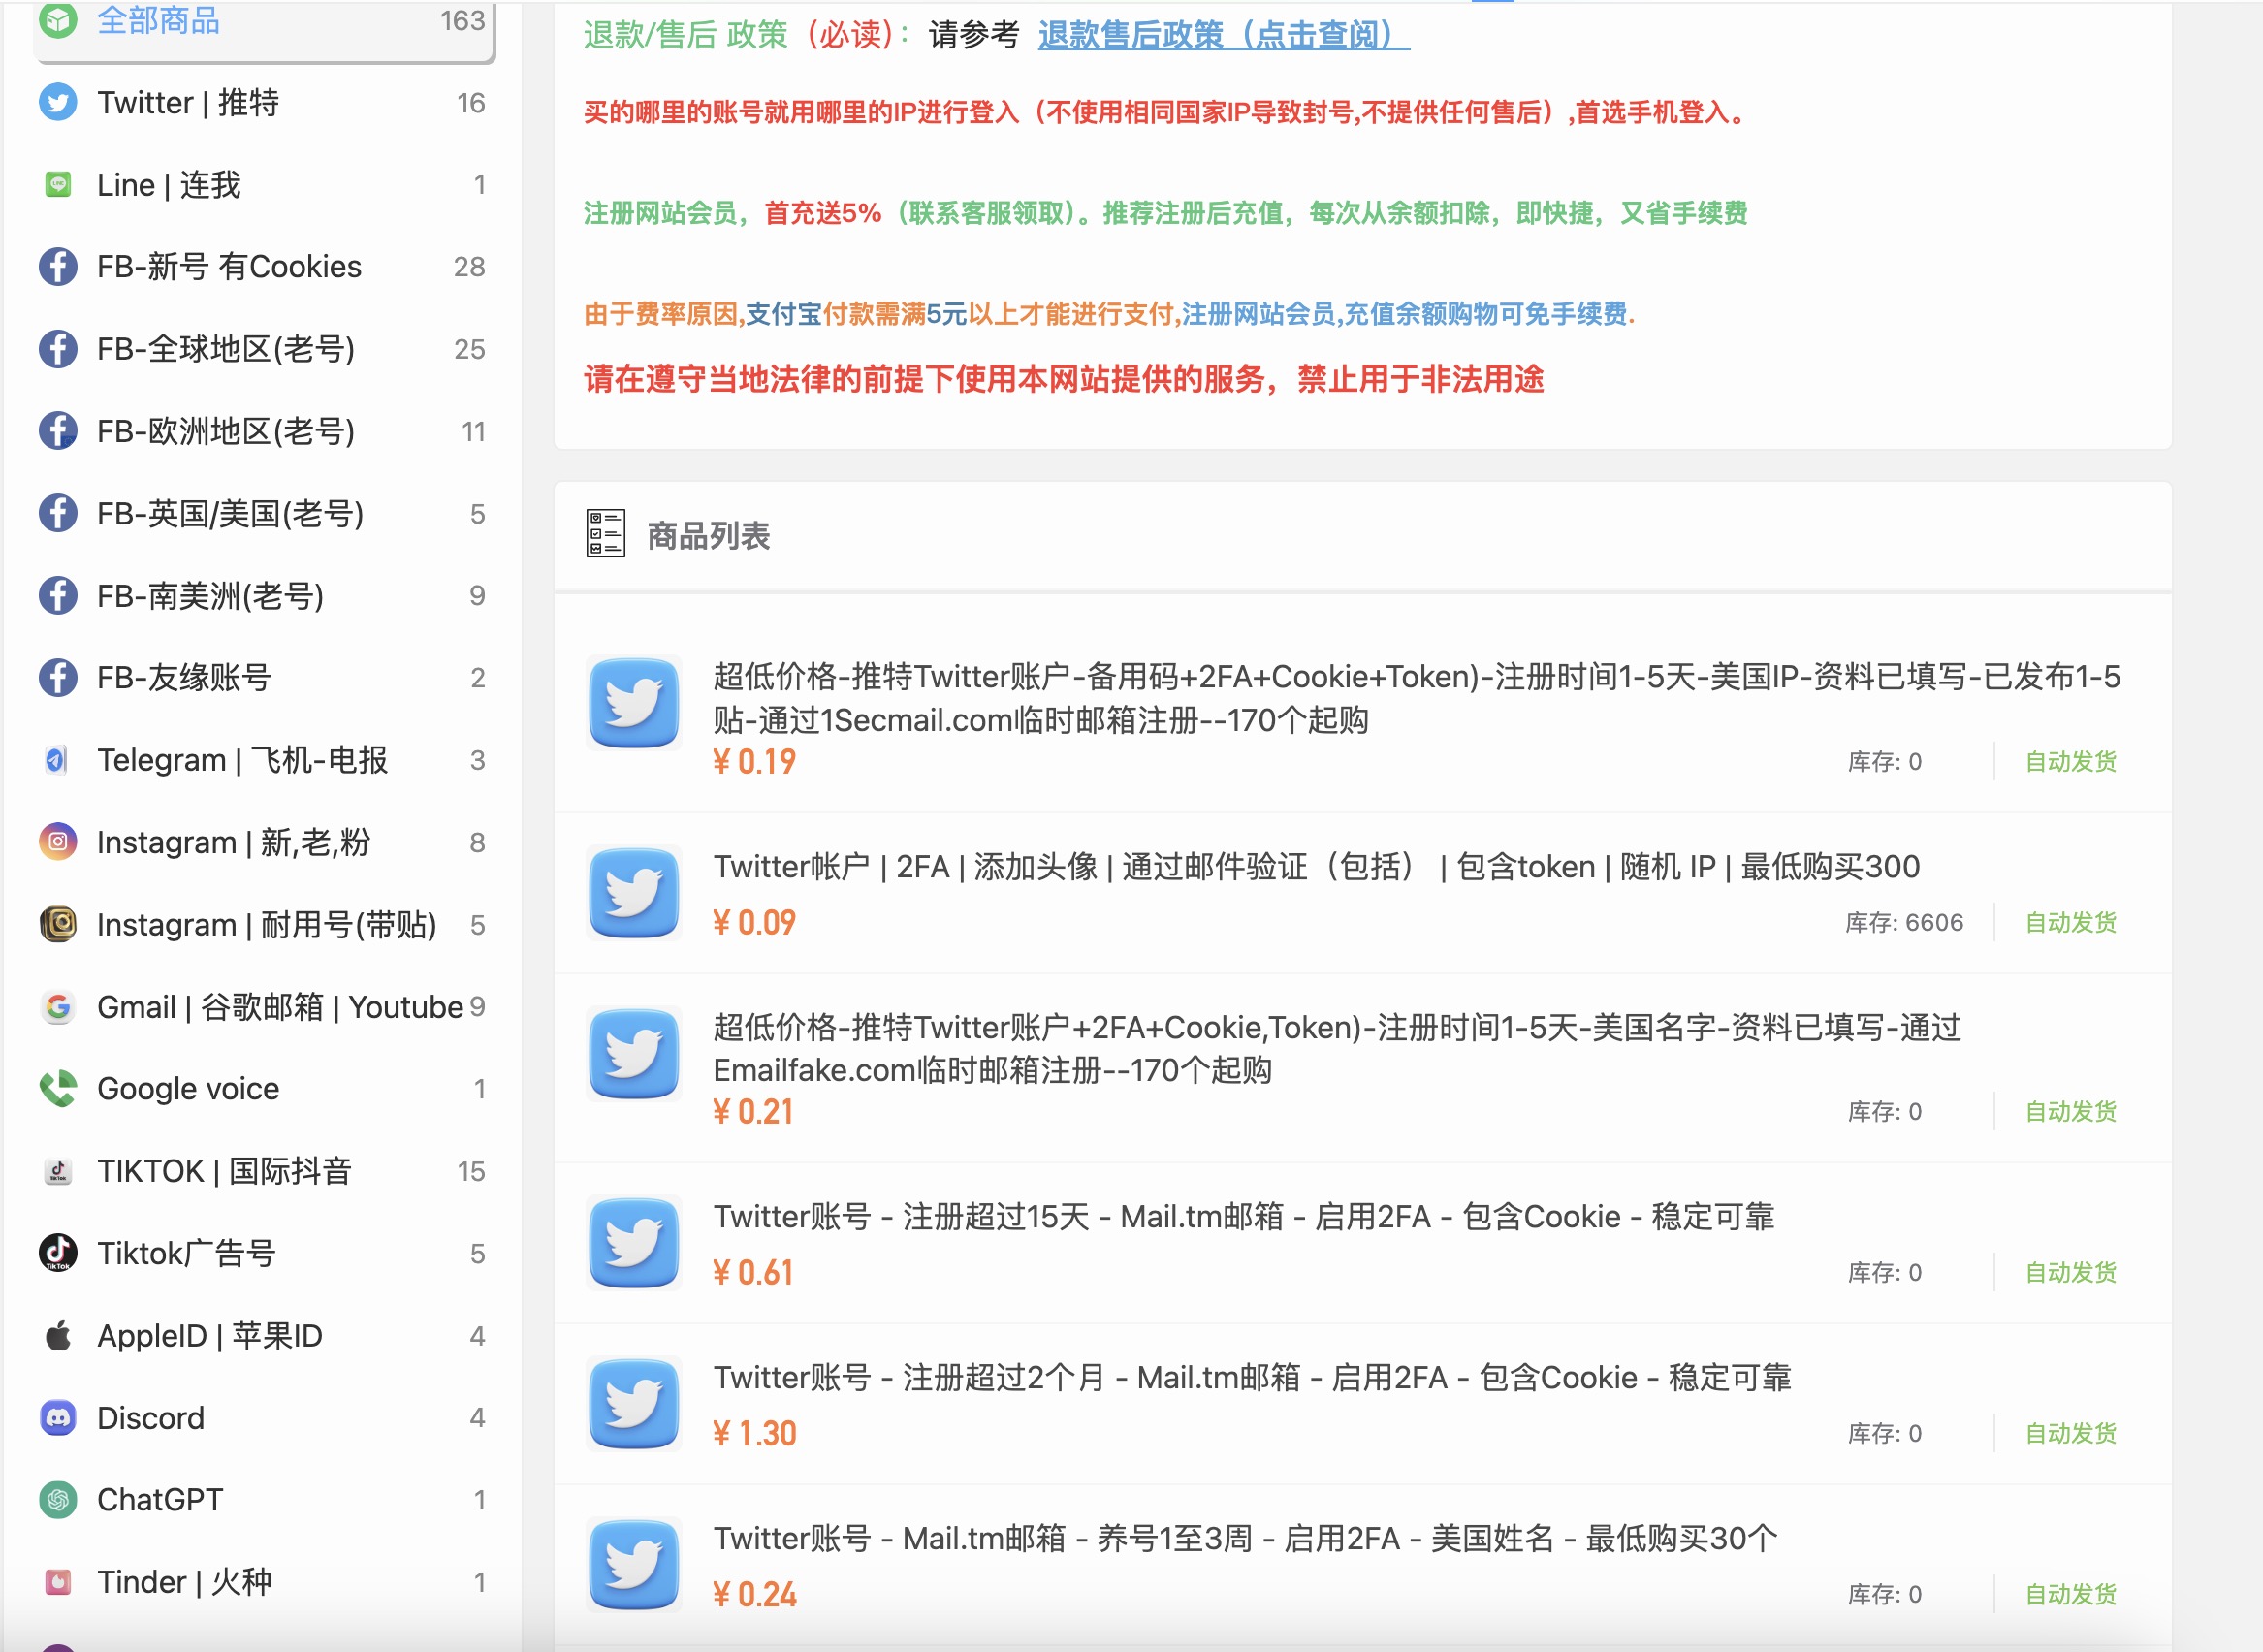This screenshot has width=2263, height=1652.
Task: Open product Twitter账号 养号1至3周 最低购买30个
Action: pos(1245,1538)
